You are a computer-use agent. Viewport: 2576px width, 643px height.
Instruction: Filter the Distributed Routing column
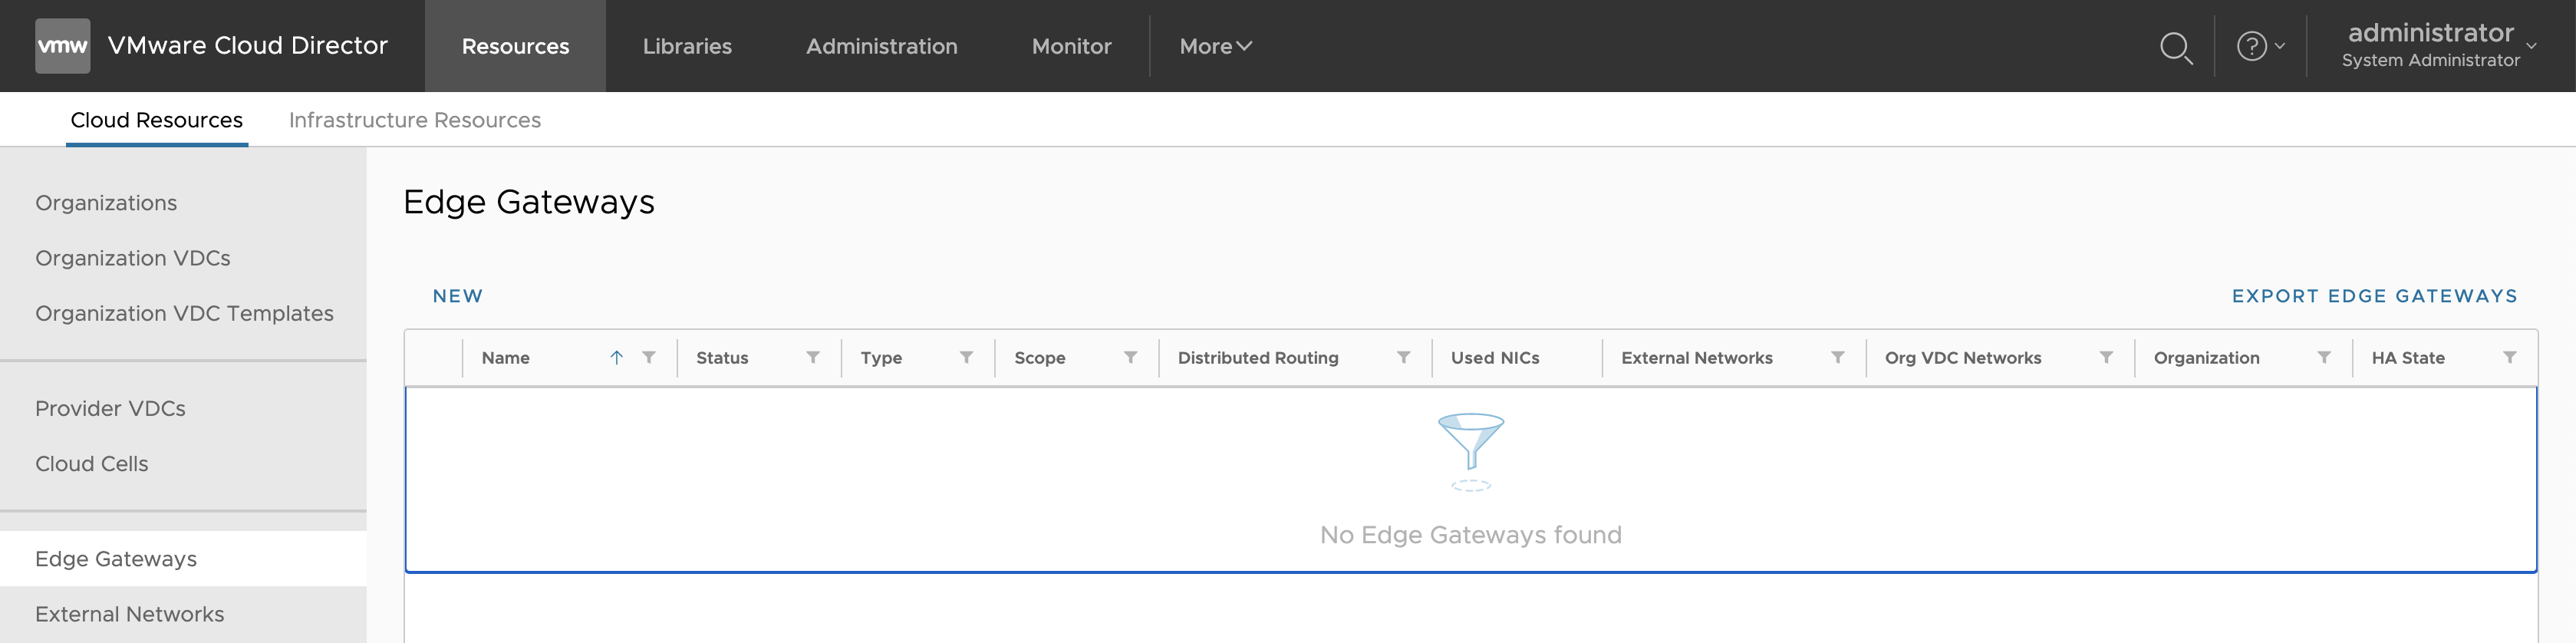(x=1404, y=358)
